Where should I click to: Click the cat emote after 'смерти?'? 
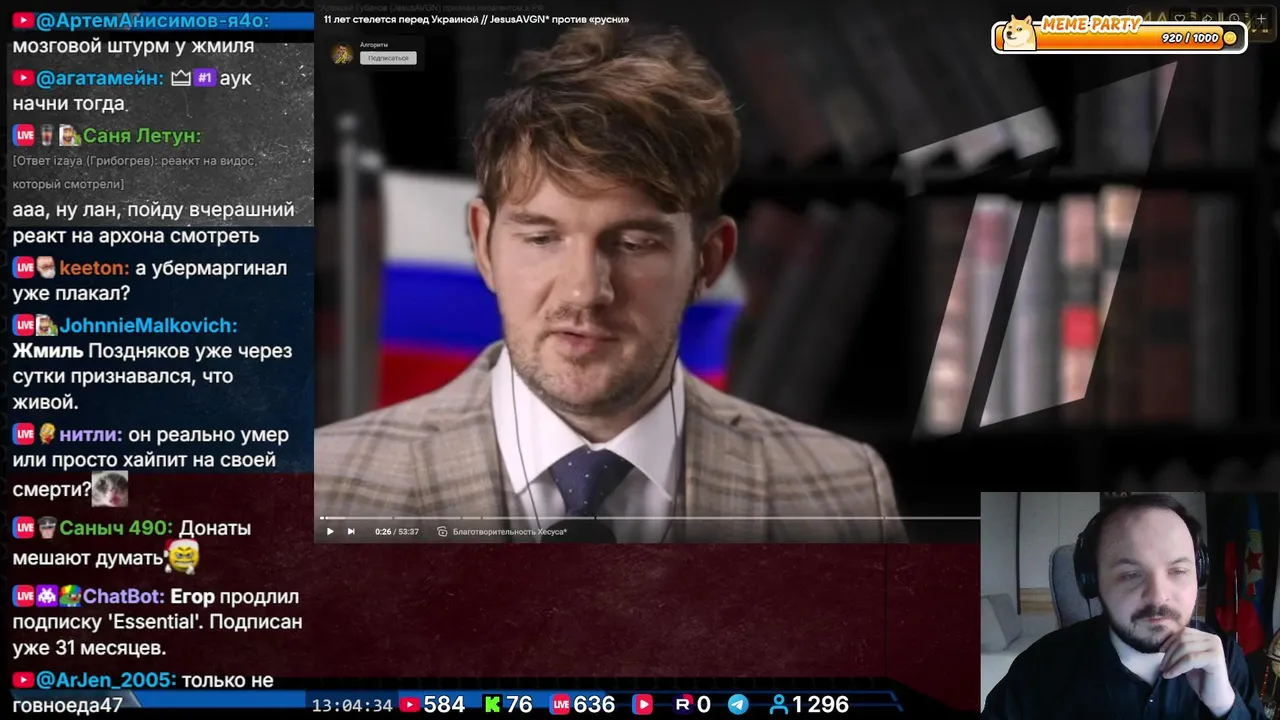click(110, 489)
